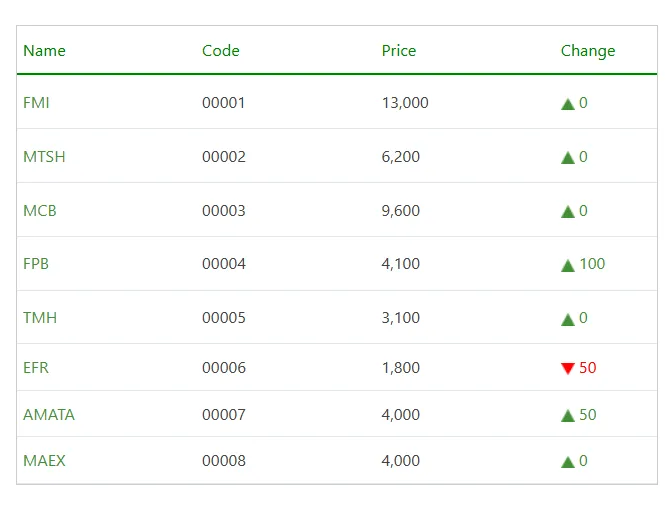Click the Code column header

pos(221,51)
